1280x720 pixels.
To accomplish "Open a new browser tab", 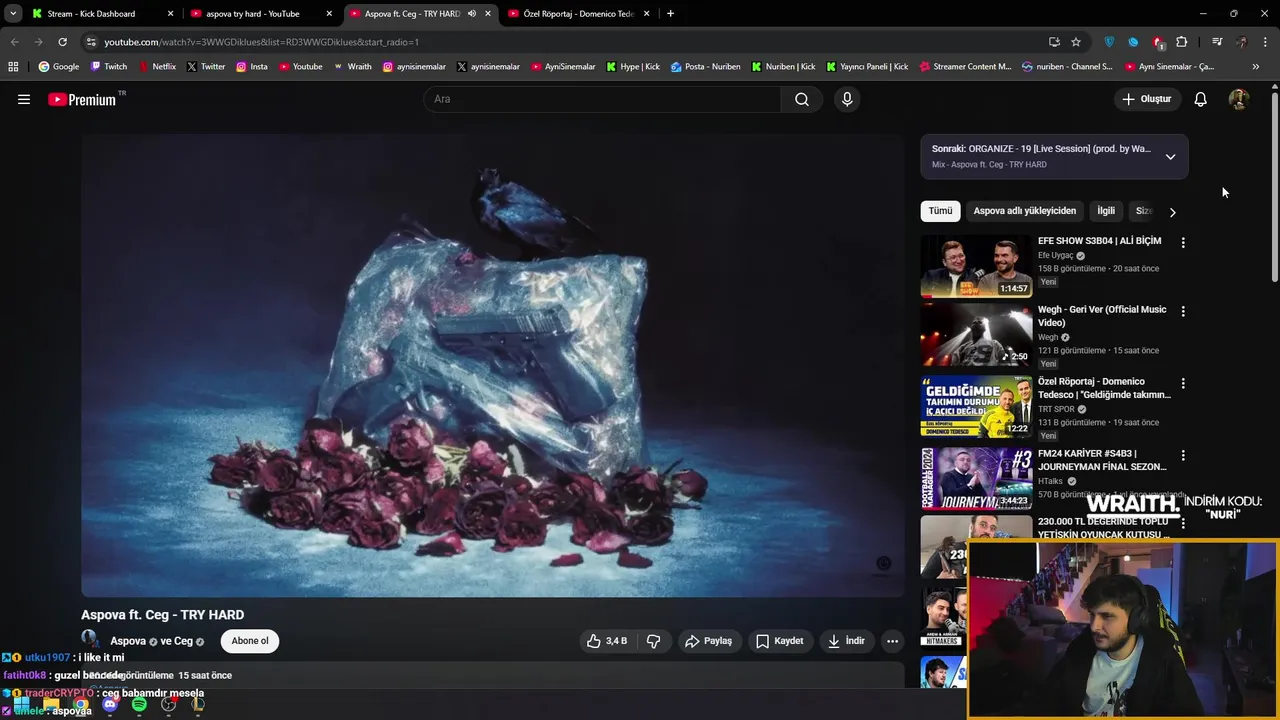I will pos(670,14).
